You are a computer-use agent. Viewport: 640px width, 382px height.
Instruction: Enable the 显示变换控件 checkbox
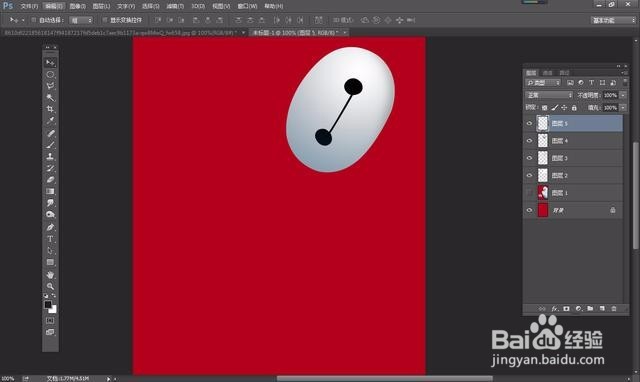104,20
